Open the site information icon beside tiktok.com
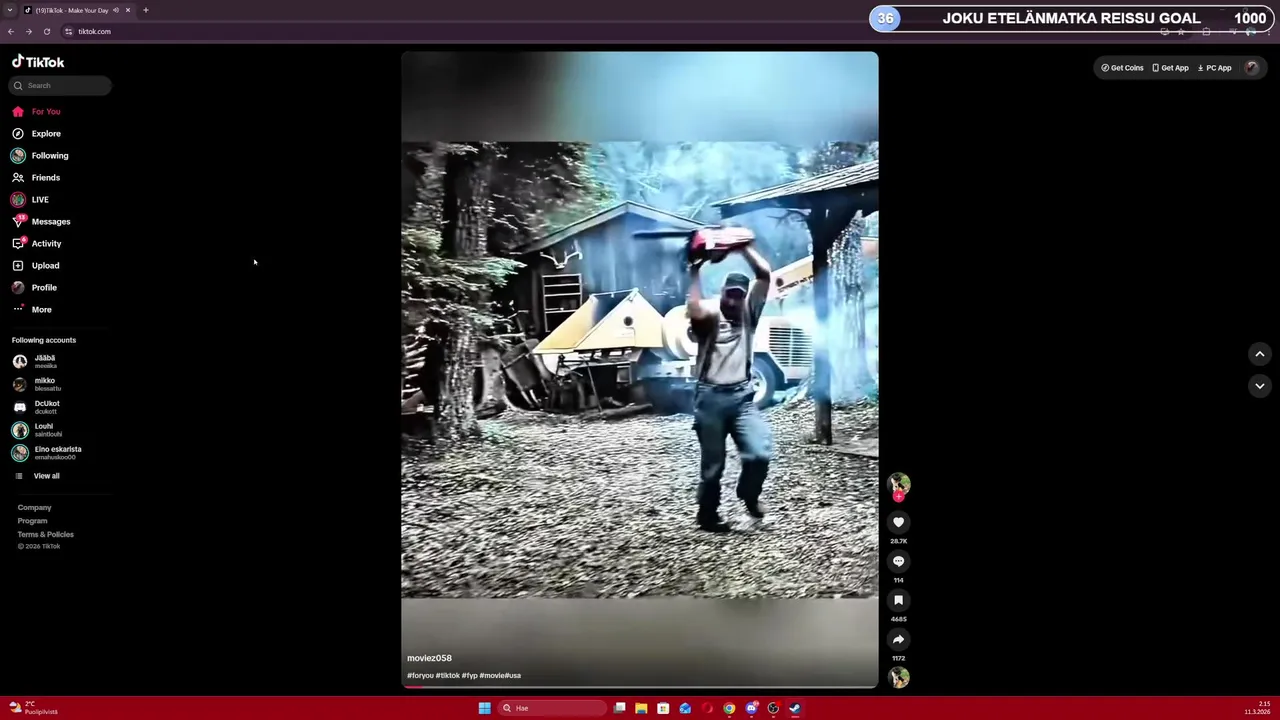 tap(68, 31)
